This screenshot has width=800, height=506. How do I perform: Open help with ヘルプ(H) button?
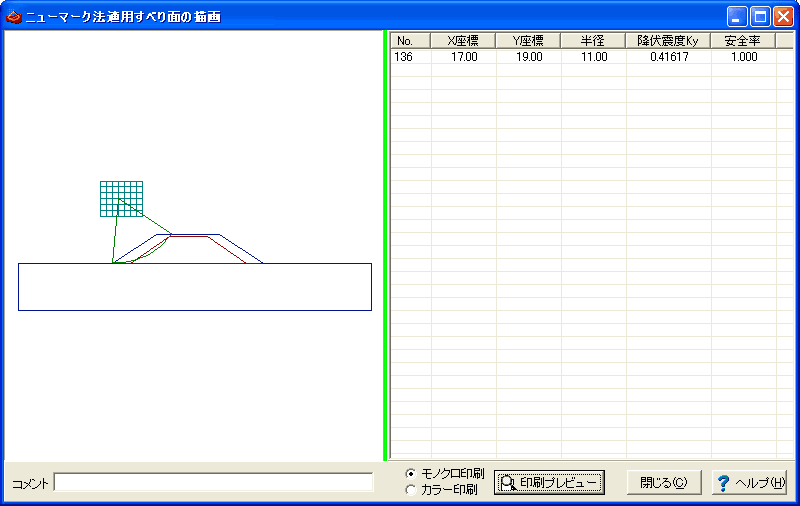749,483
